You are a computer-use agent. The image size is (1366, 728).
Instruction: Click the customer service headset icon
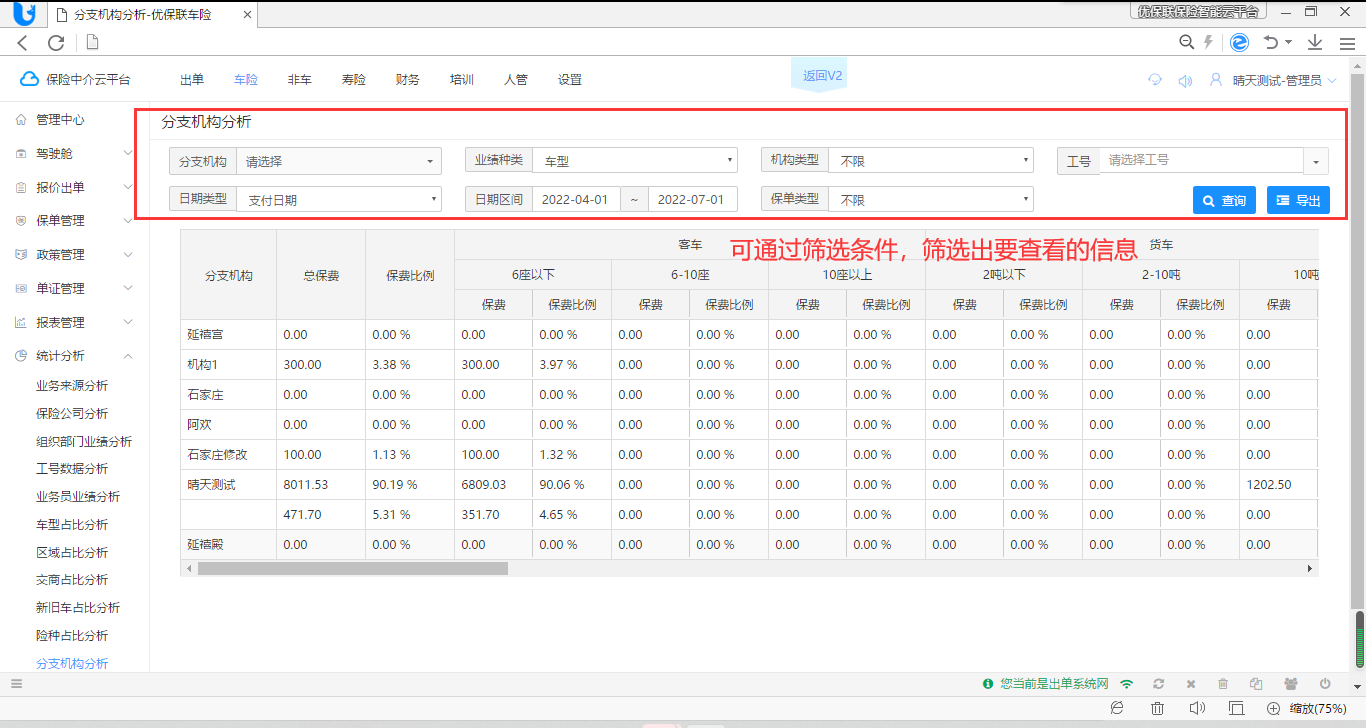1156,80
